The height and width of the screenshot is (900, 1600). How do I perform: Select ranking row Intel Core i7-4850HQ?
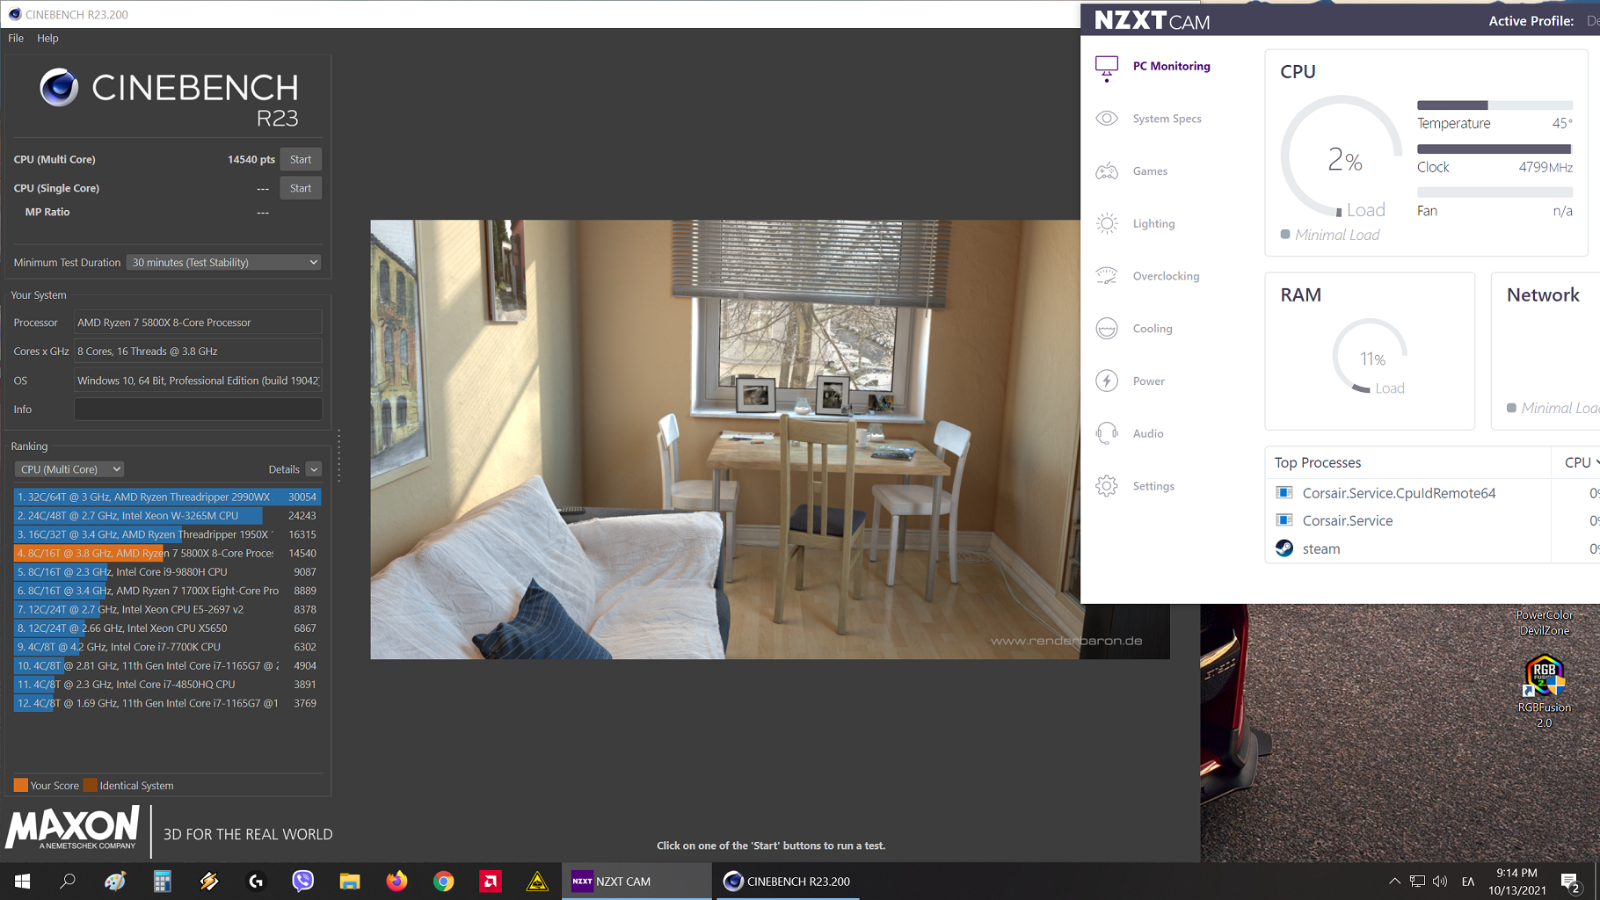[x=167, y=685]
